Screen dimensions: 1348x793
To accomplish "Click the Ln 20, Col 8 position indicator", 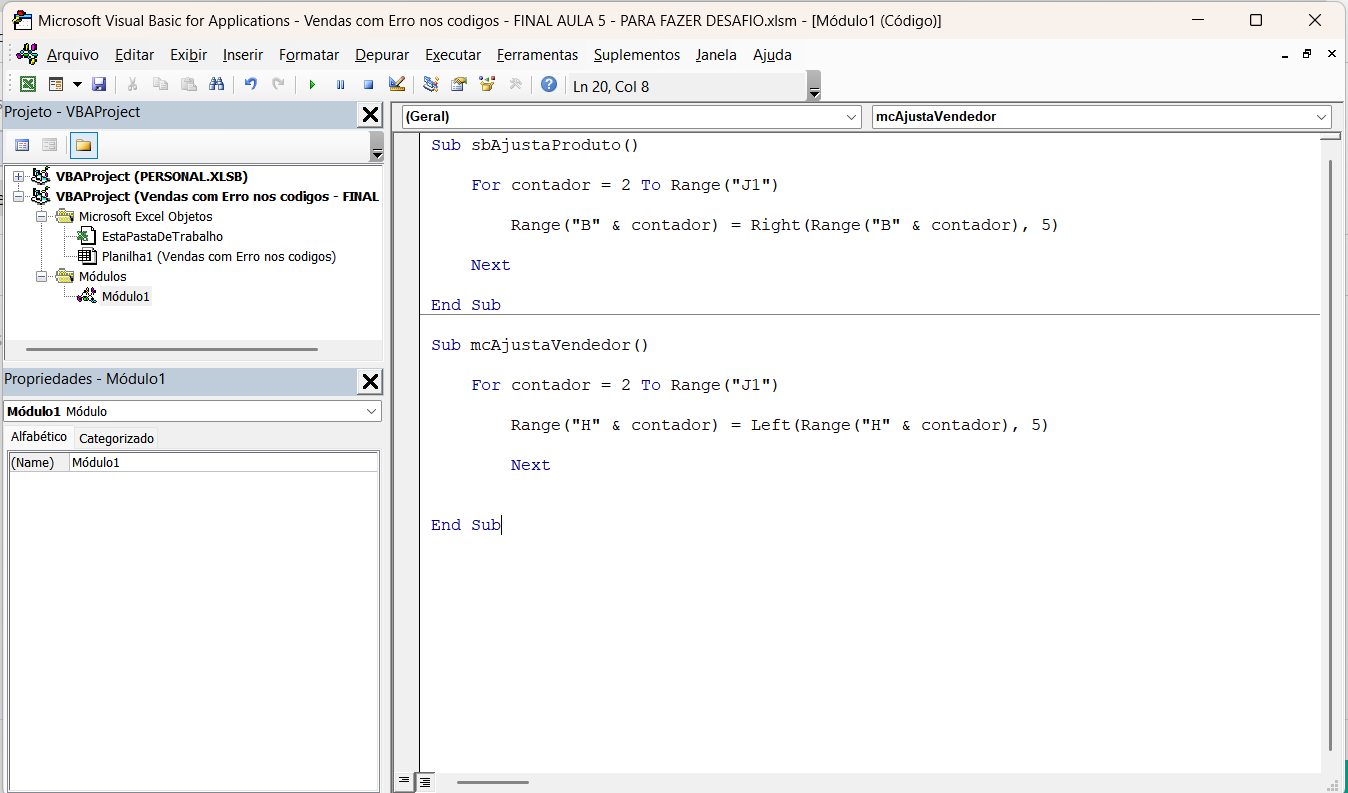I will pyautogui.click(x=611, y=86).
